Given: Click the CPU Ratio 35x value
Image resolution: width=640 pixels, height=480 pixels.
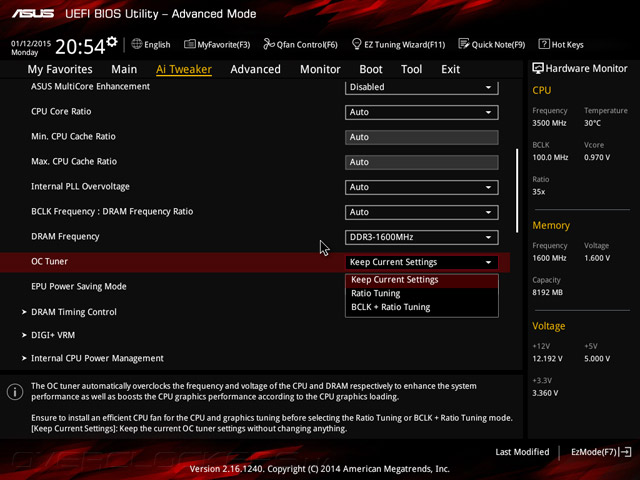Looking at the screenshot, I should (538, 192).
